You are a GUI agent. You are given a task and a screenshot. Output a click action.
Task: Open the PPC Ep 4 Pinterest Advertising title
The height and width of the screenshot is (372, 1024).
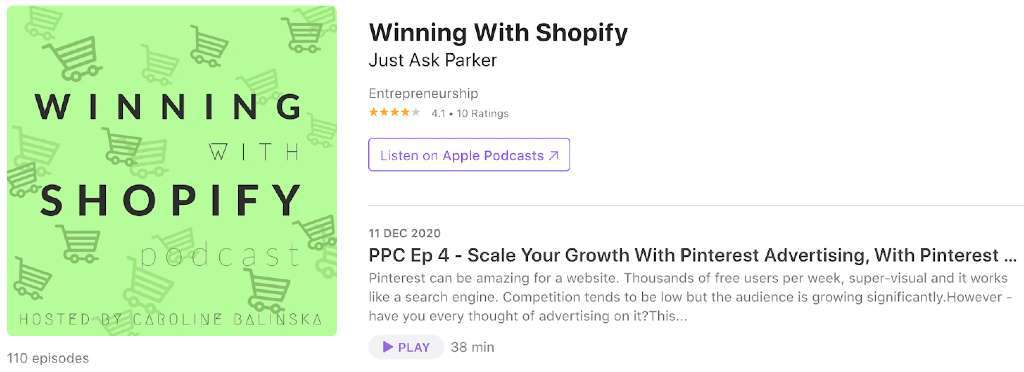click(693, 255)
